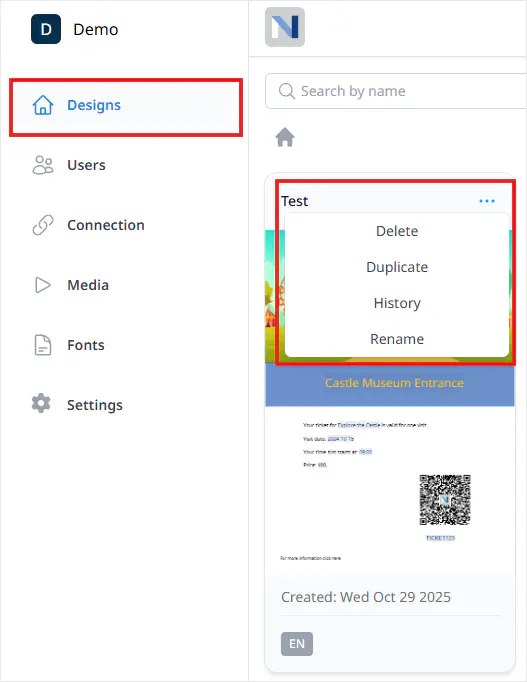
Task: Click the Fonts document icon
Action: [x=43, y=345]
